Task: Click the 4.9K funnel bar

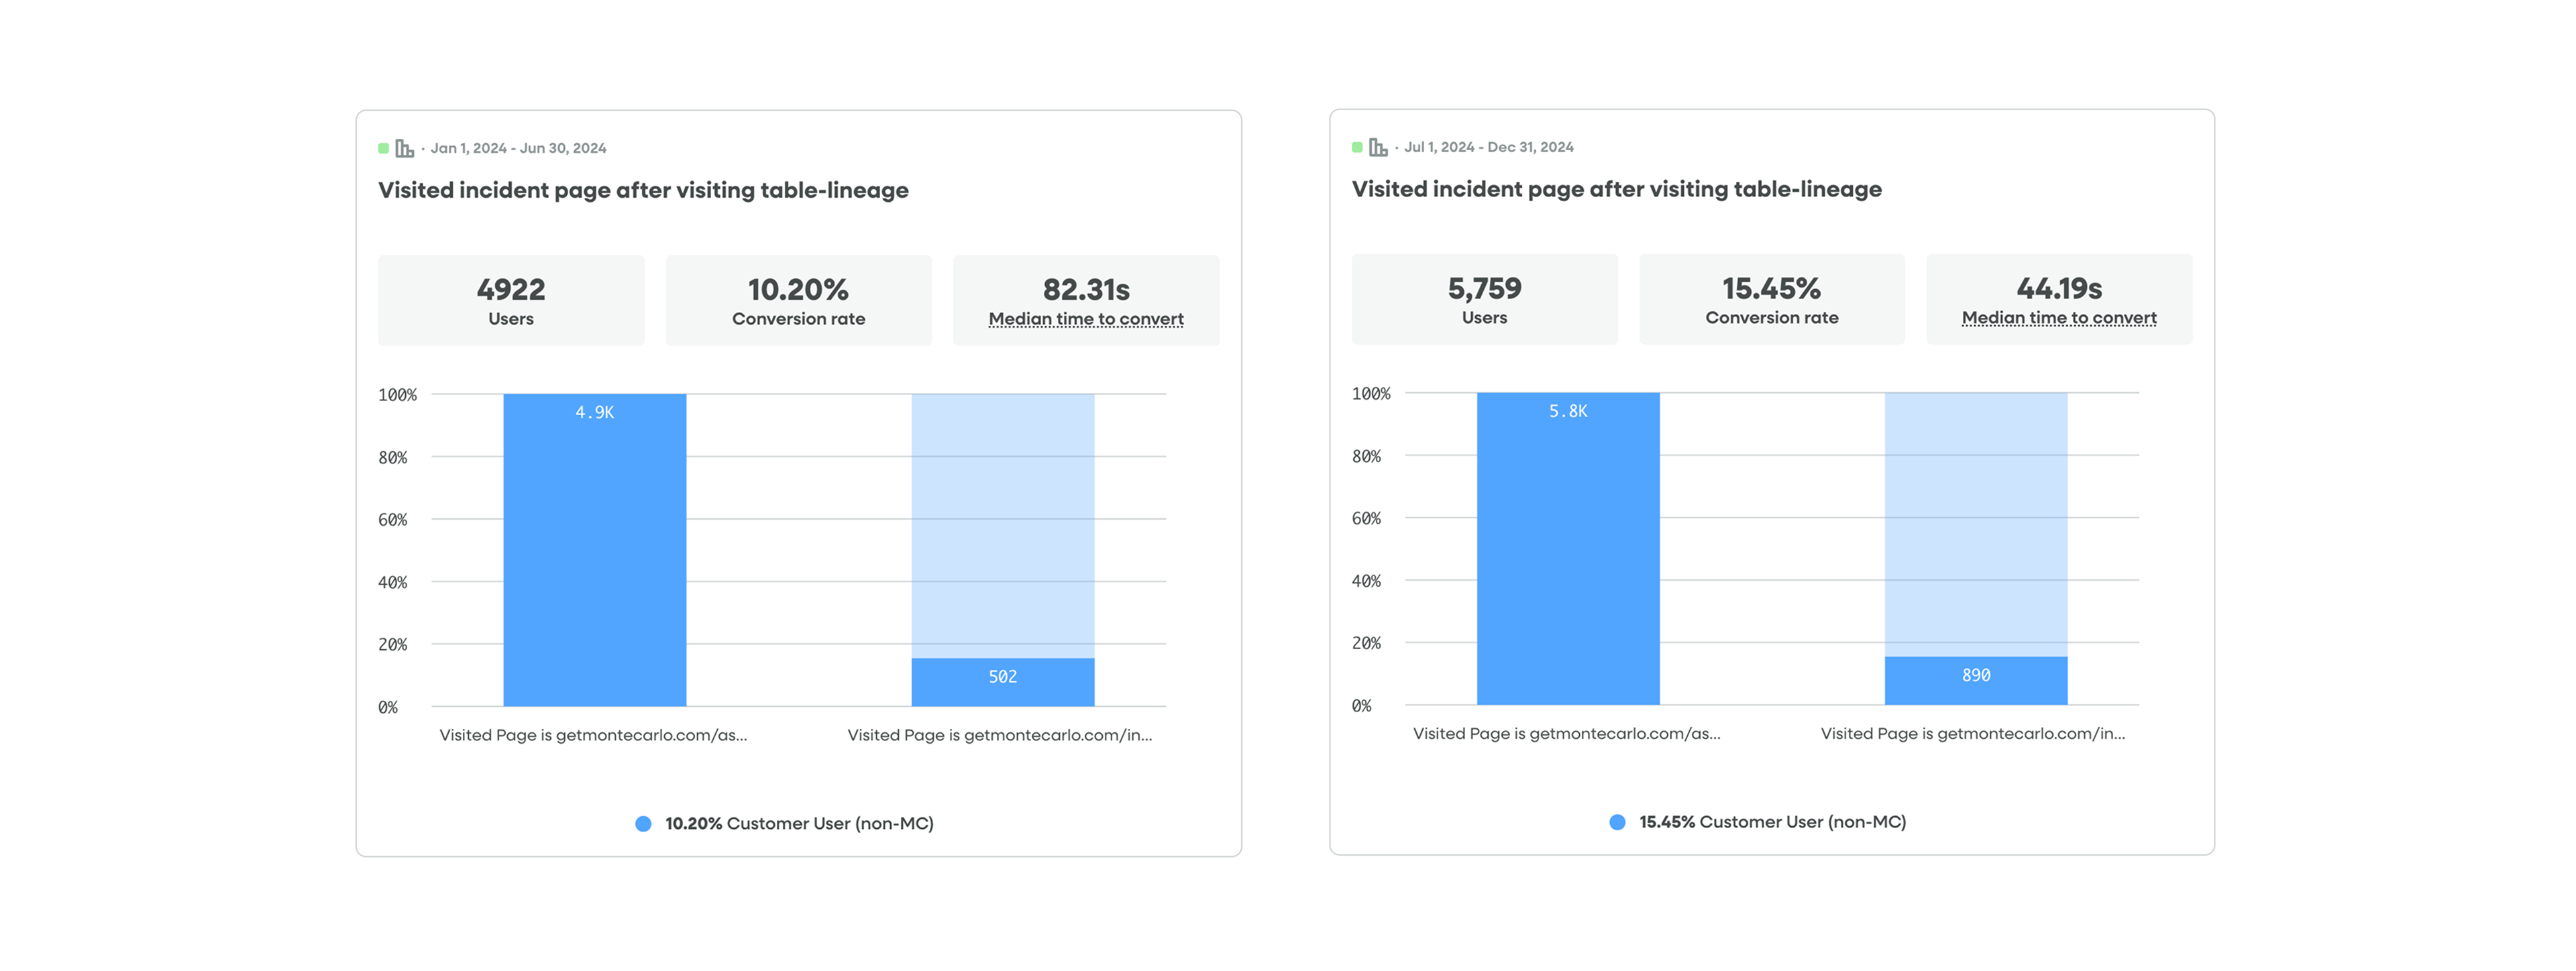Action: click(x=595, y=550)
